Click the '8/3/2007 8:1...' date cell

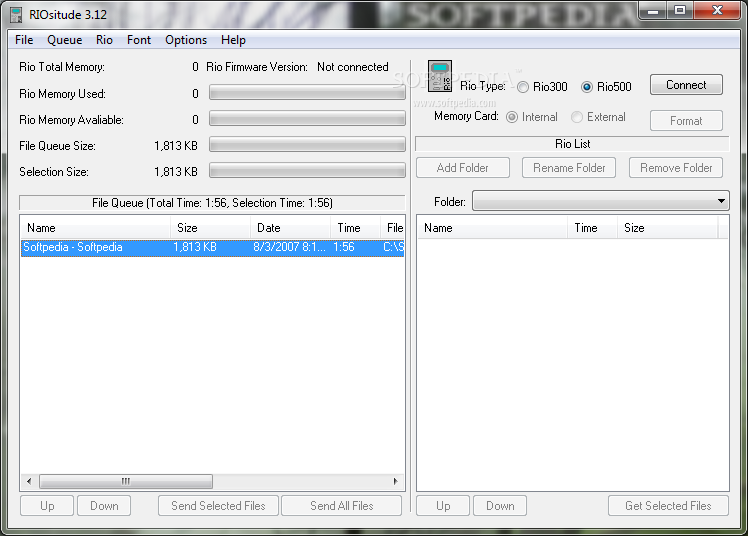pos(289,247)
